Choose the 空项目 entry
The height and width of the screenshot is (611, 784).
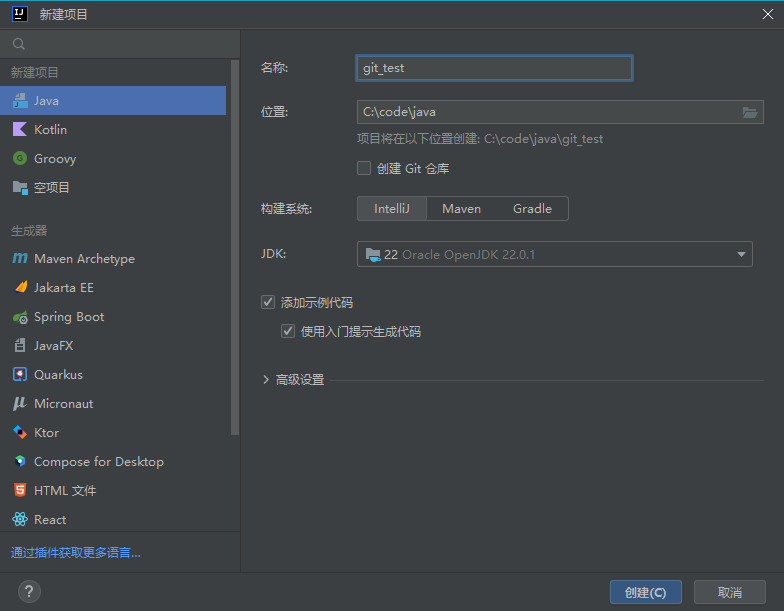coord(113,188)
